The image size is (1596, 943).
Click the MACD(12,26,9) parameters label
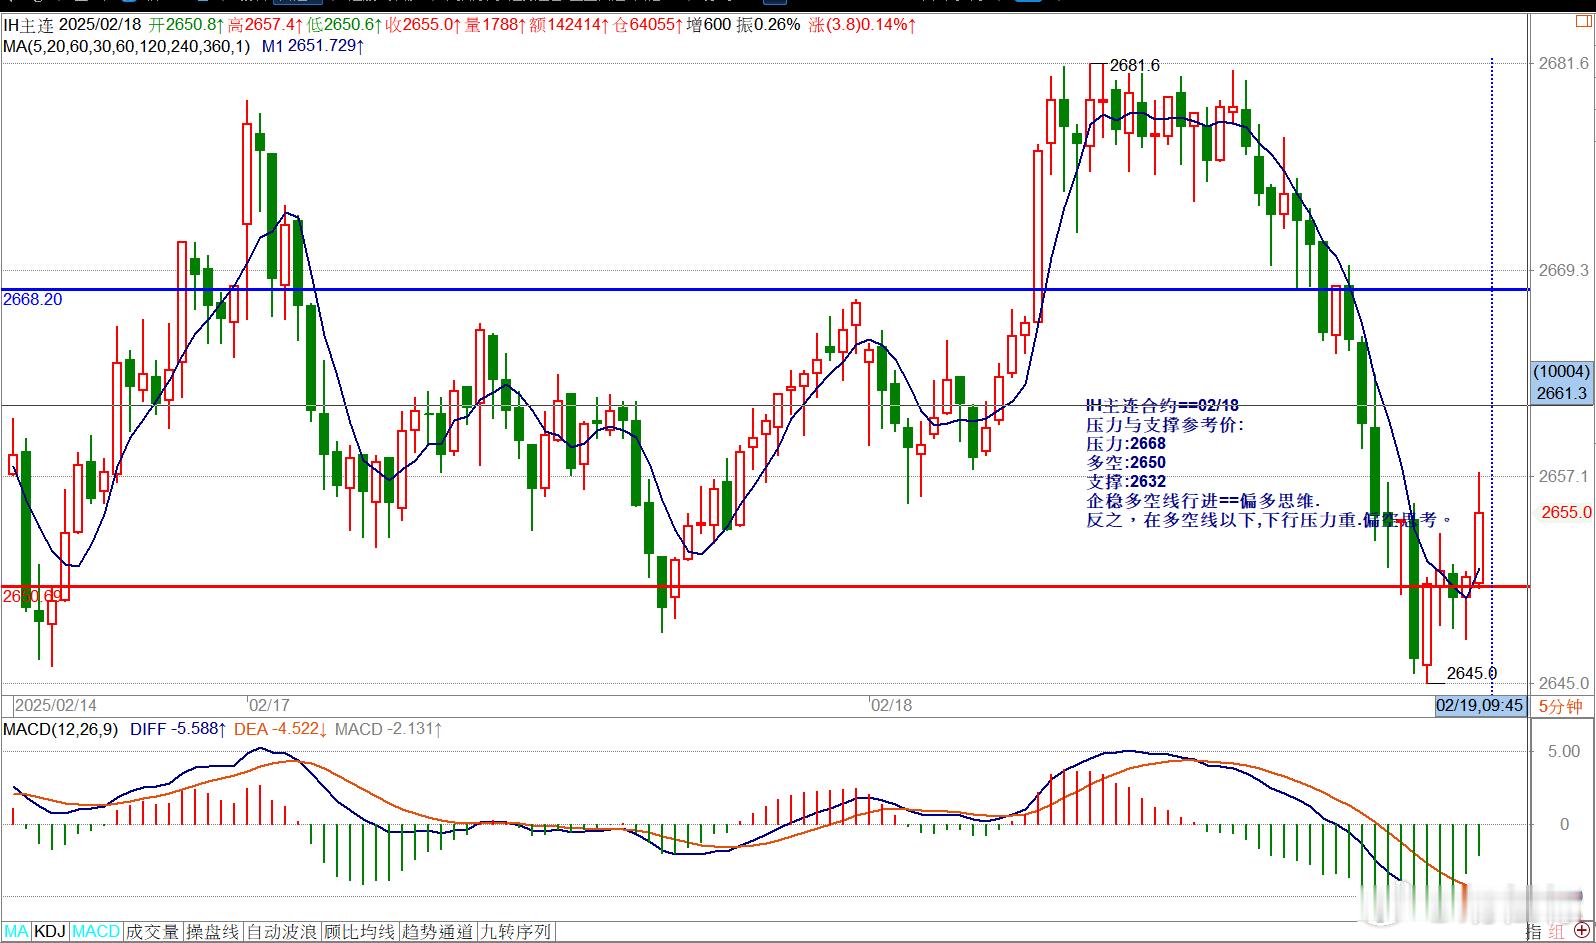60,729
